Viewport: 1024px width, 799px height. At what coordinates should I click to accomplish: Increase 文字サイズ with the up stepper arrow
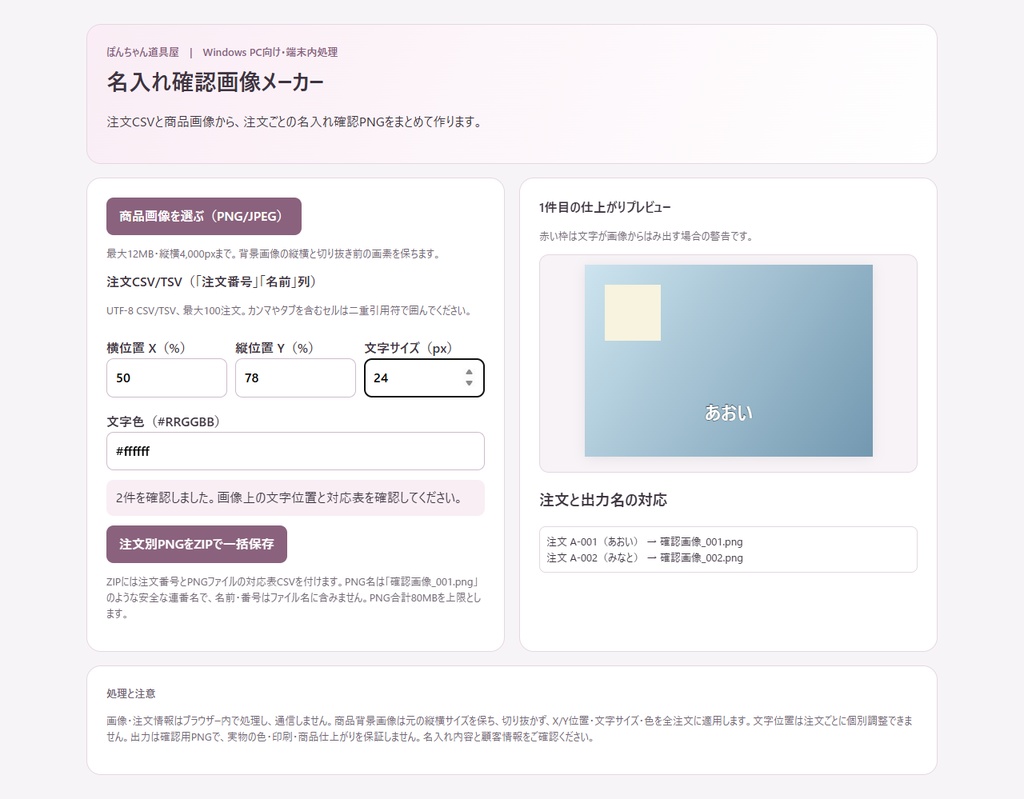pyautogui.click(x=469, y=372)
